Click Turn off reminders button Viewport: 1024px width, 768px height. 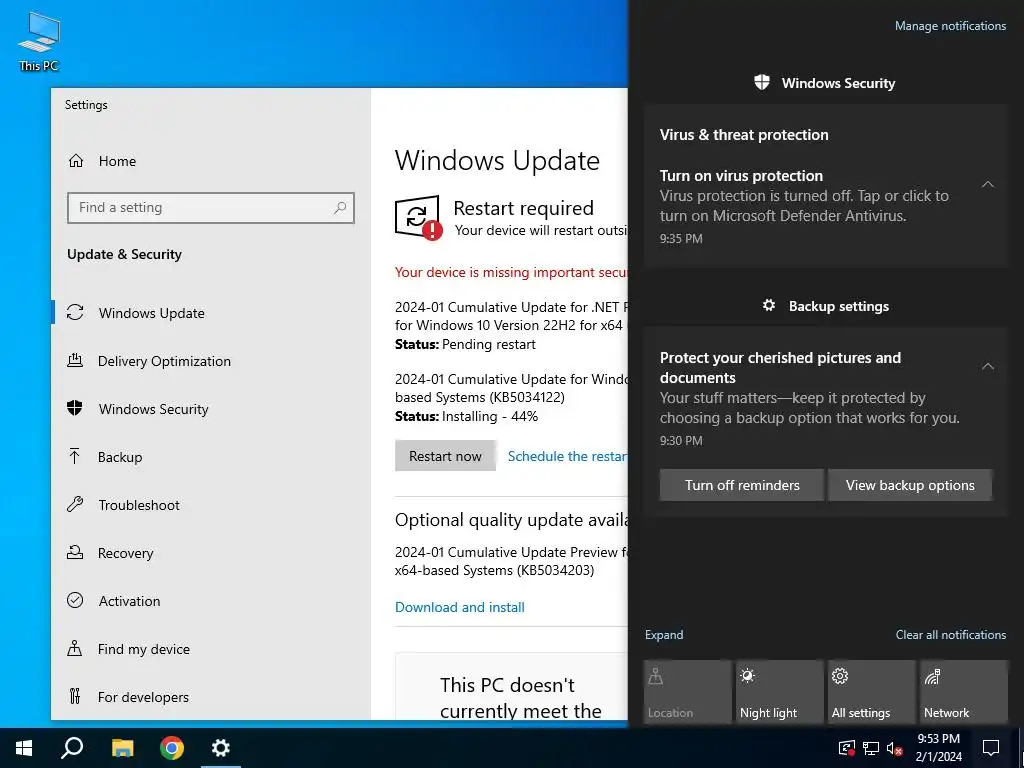click(x=742, y=485)
